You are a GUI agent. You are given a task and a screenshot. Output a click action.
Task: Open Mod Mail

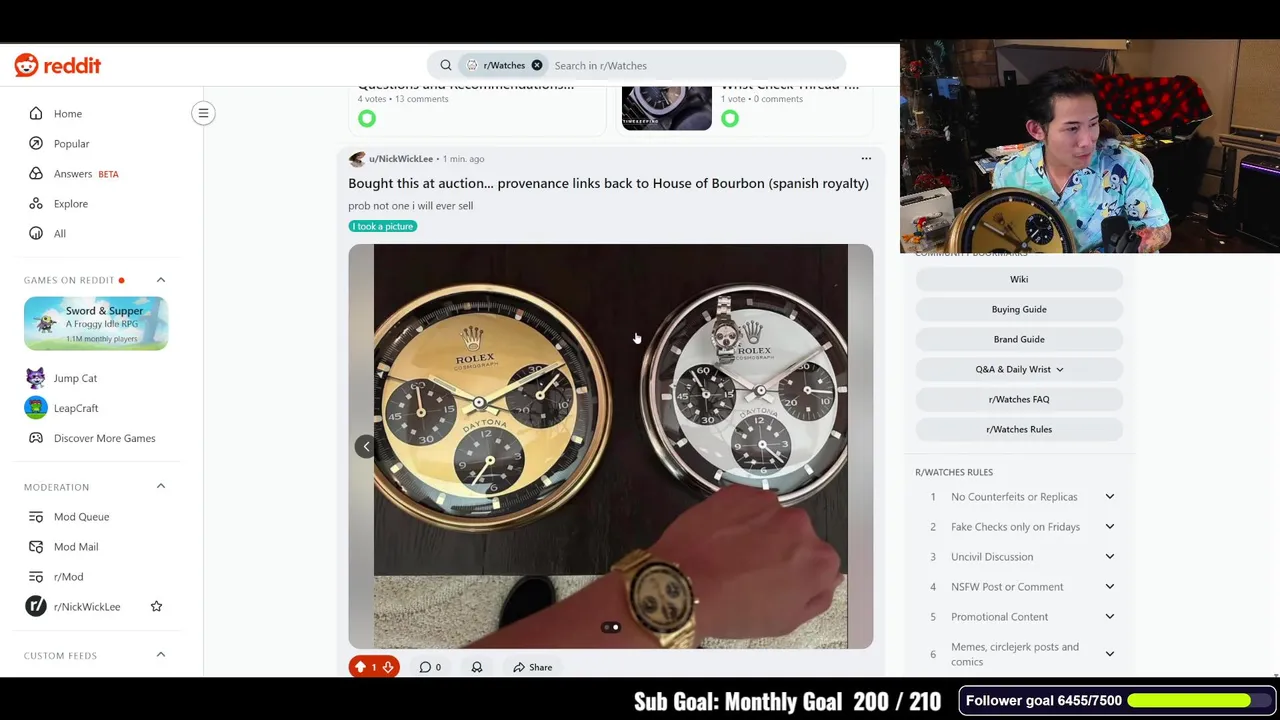pyautogui.click(x=76, y=547)
